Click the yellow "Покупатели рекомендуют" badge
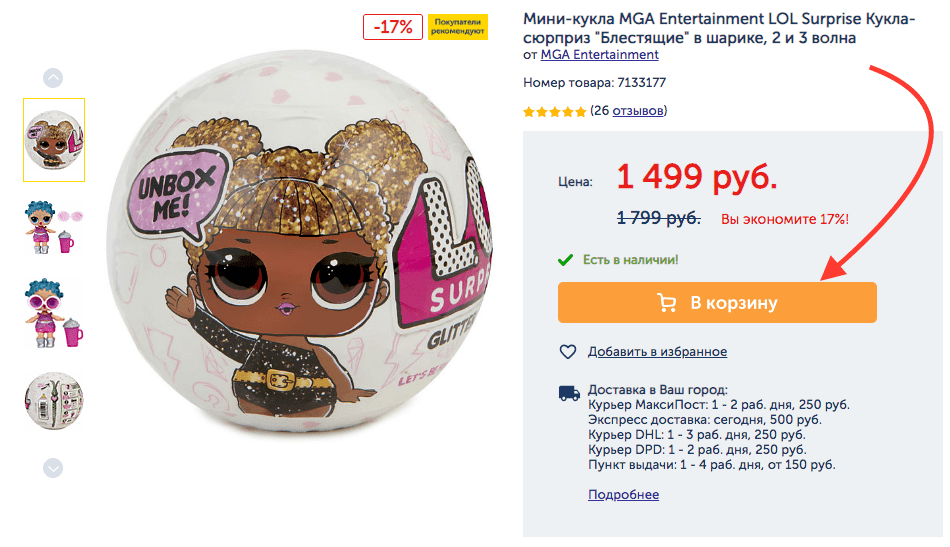This screenshot has height=547, width=950. pyautogui.click(x=457, y=27)
